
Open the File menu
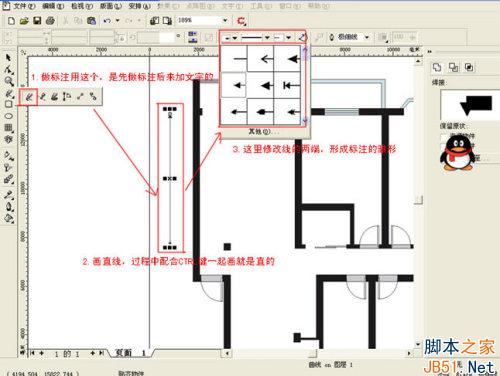click(24, 6)
